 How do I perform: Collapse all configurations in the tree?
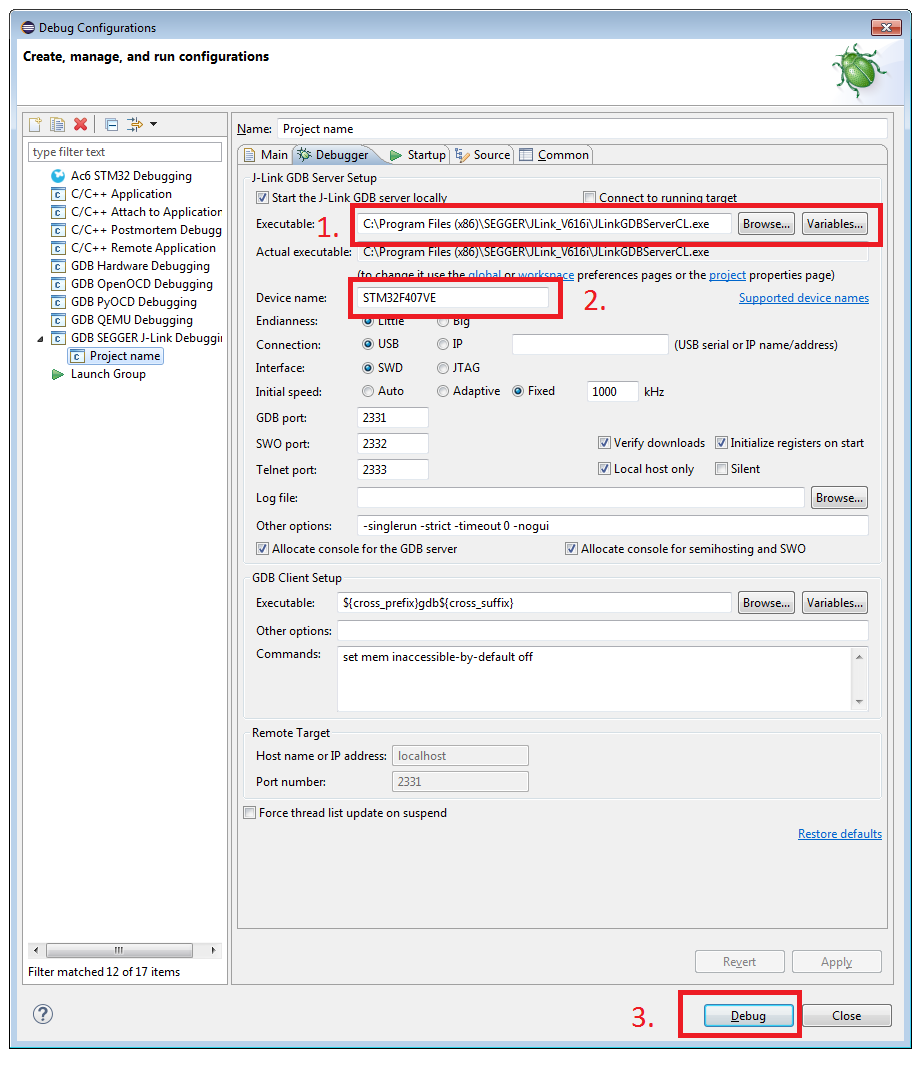(111, 124)
